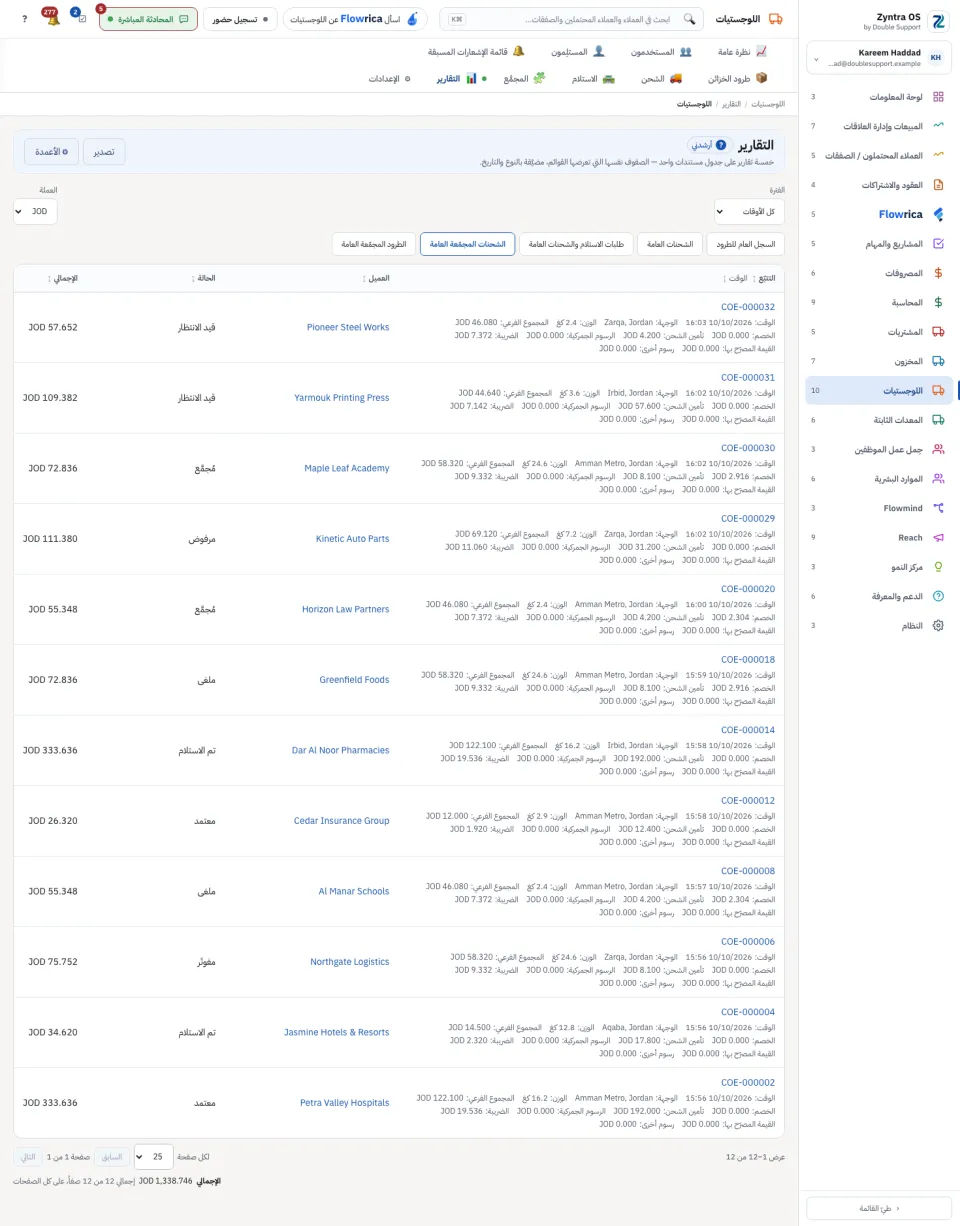Switch to 'طلبات الاستلام والشحنات العامة' tab

tap(577, 244)
